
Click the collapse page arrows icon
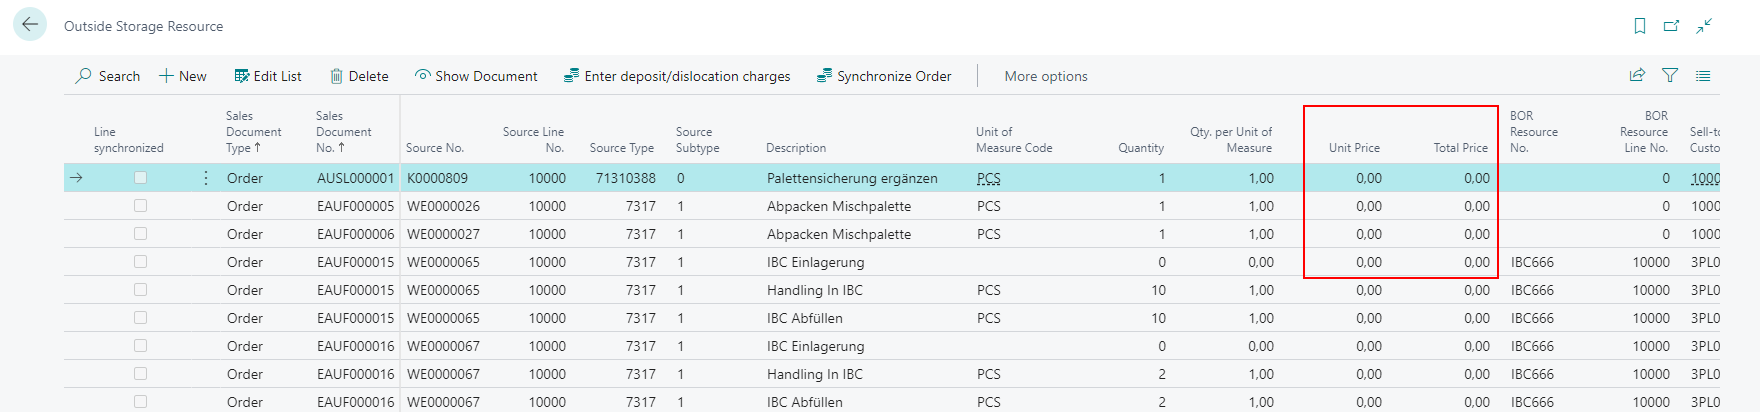pos(1704,26)
